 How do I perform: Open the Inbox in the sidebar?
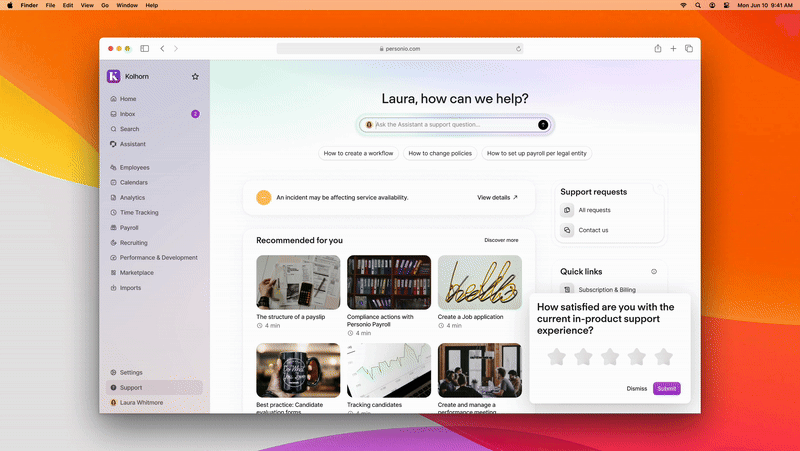coord(128,114)
